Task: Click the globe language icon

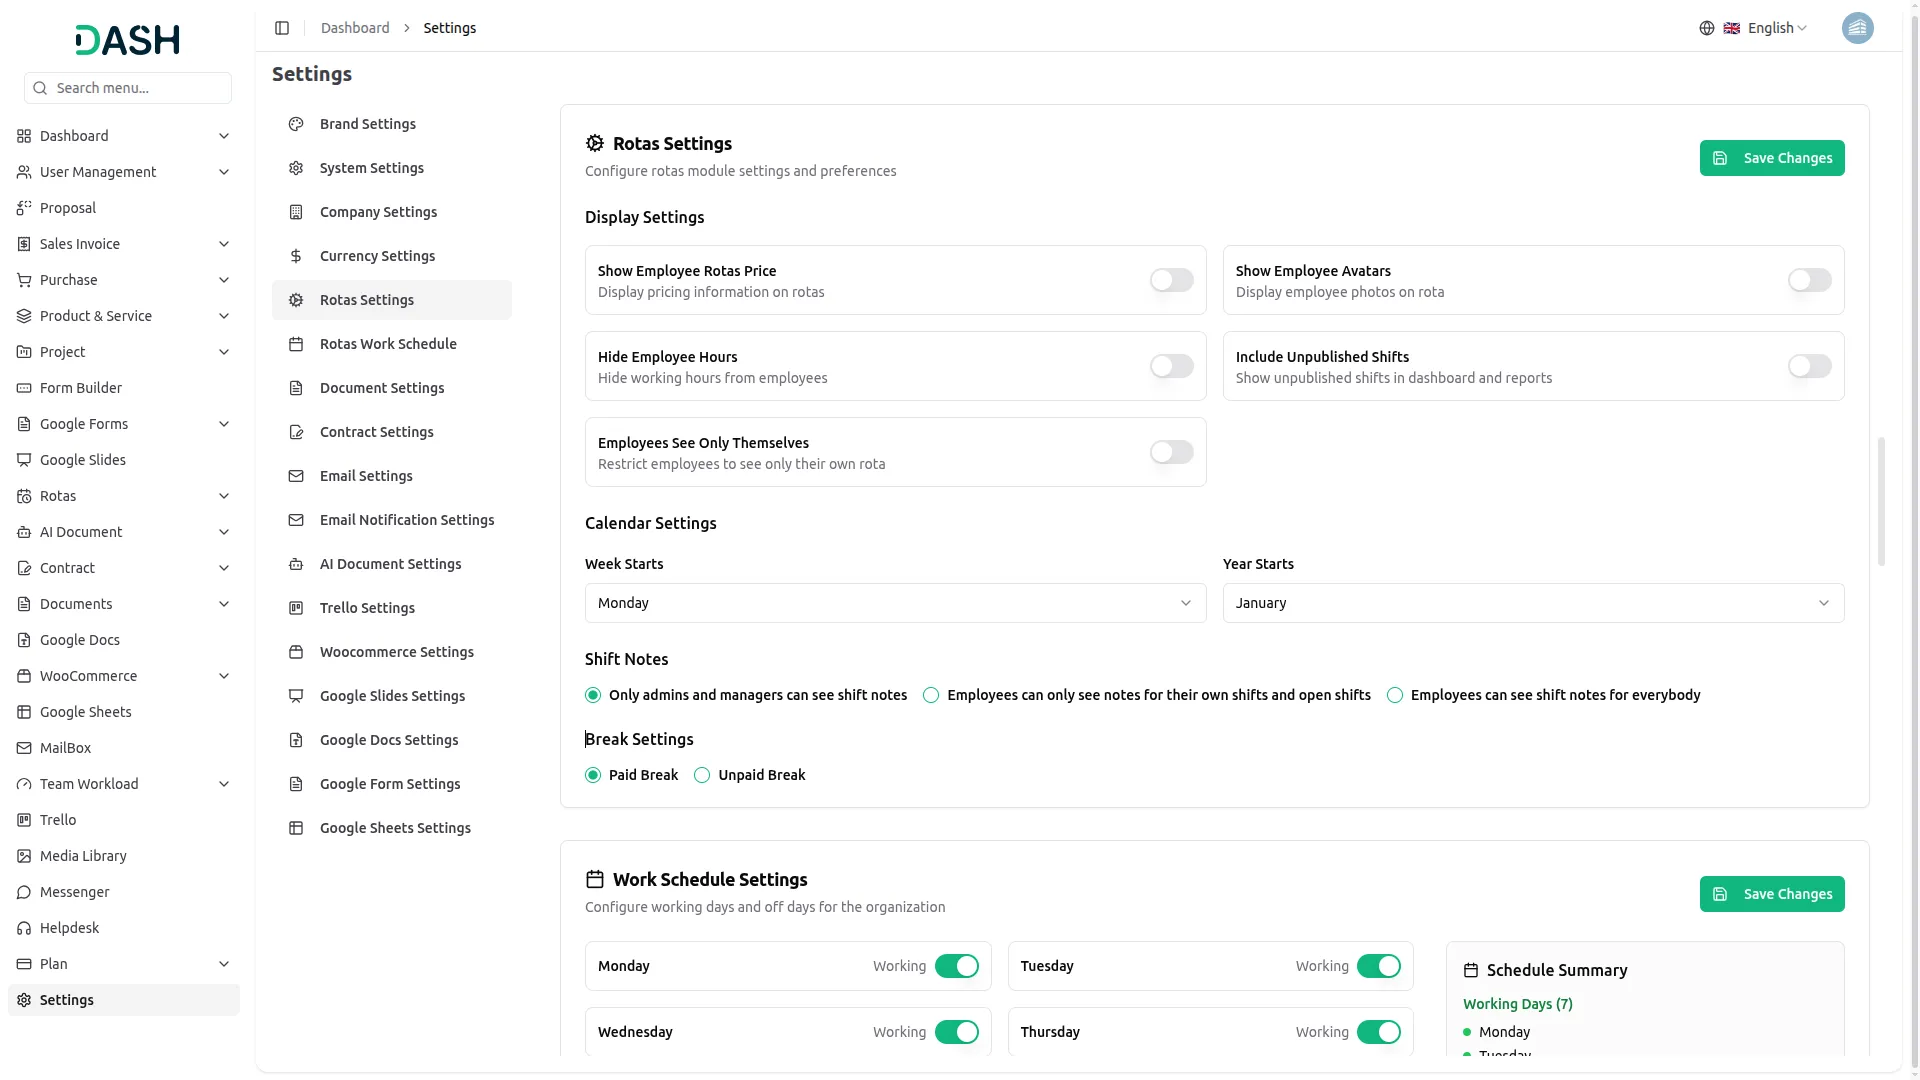Action: pos(1707,28)
